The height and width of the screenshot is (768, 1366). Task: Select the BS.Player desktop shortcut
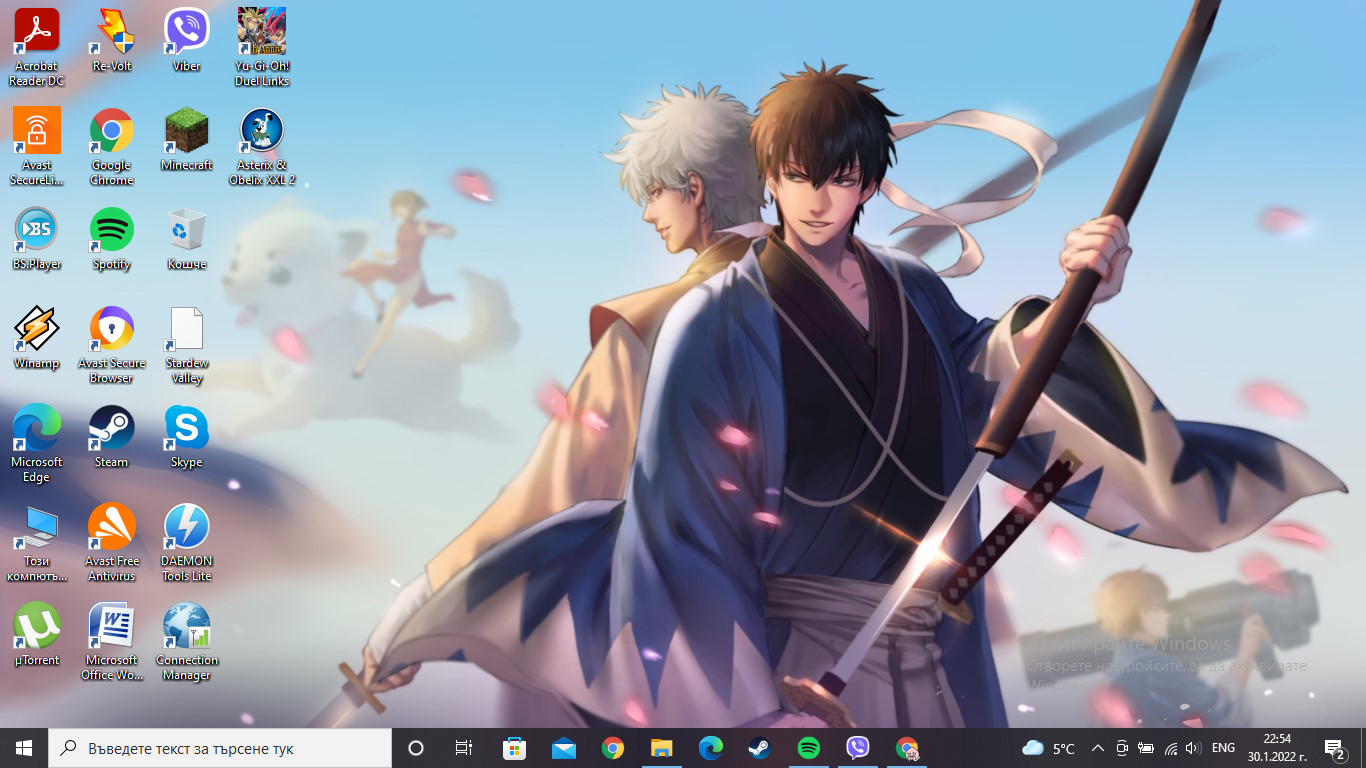(x=37, y=238)
